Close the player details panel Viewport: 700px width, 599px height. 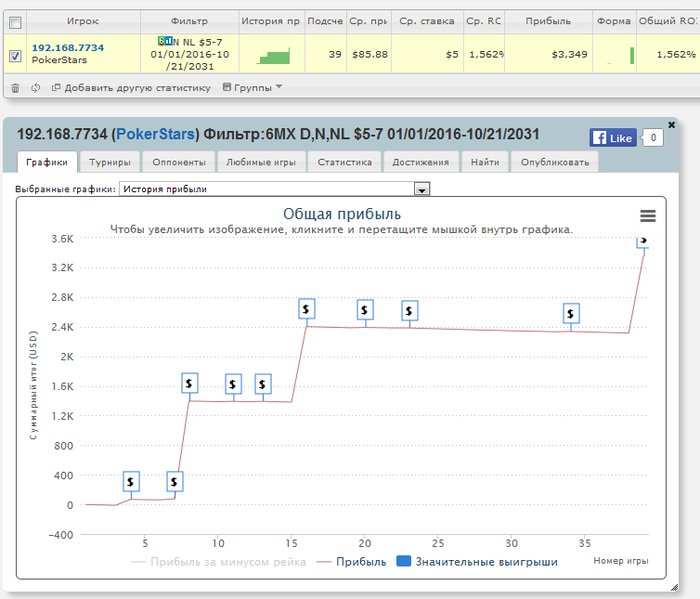pos(671,125)
